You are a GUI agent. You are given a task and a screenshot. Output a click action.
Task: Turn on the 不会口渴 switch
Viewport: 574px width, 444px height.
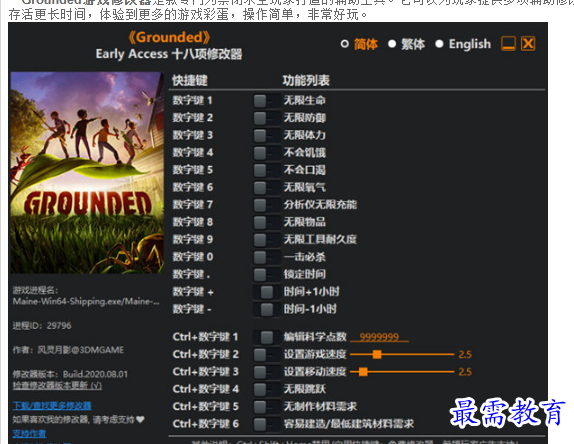(266, 170)
